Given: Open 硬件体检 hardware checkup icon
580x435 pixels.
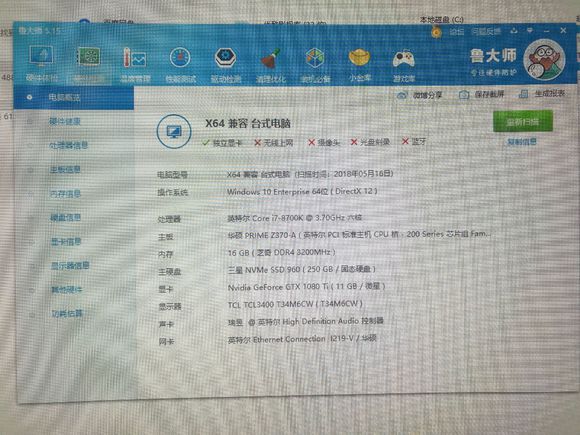Looking at the screenshot, I should click(x=41, y=63).
